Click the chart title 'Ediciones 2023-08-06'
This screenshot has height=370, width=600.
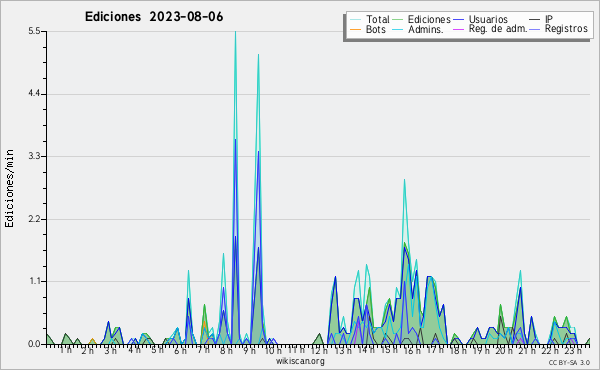pos(154,17)
